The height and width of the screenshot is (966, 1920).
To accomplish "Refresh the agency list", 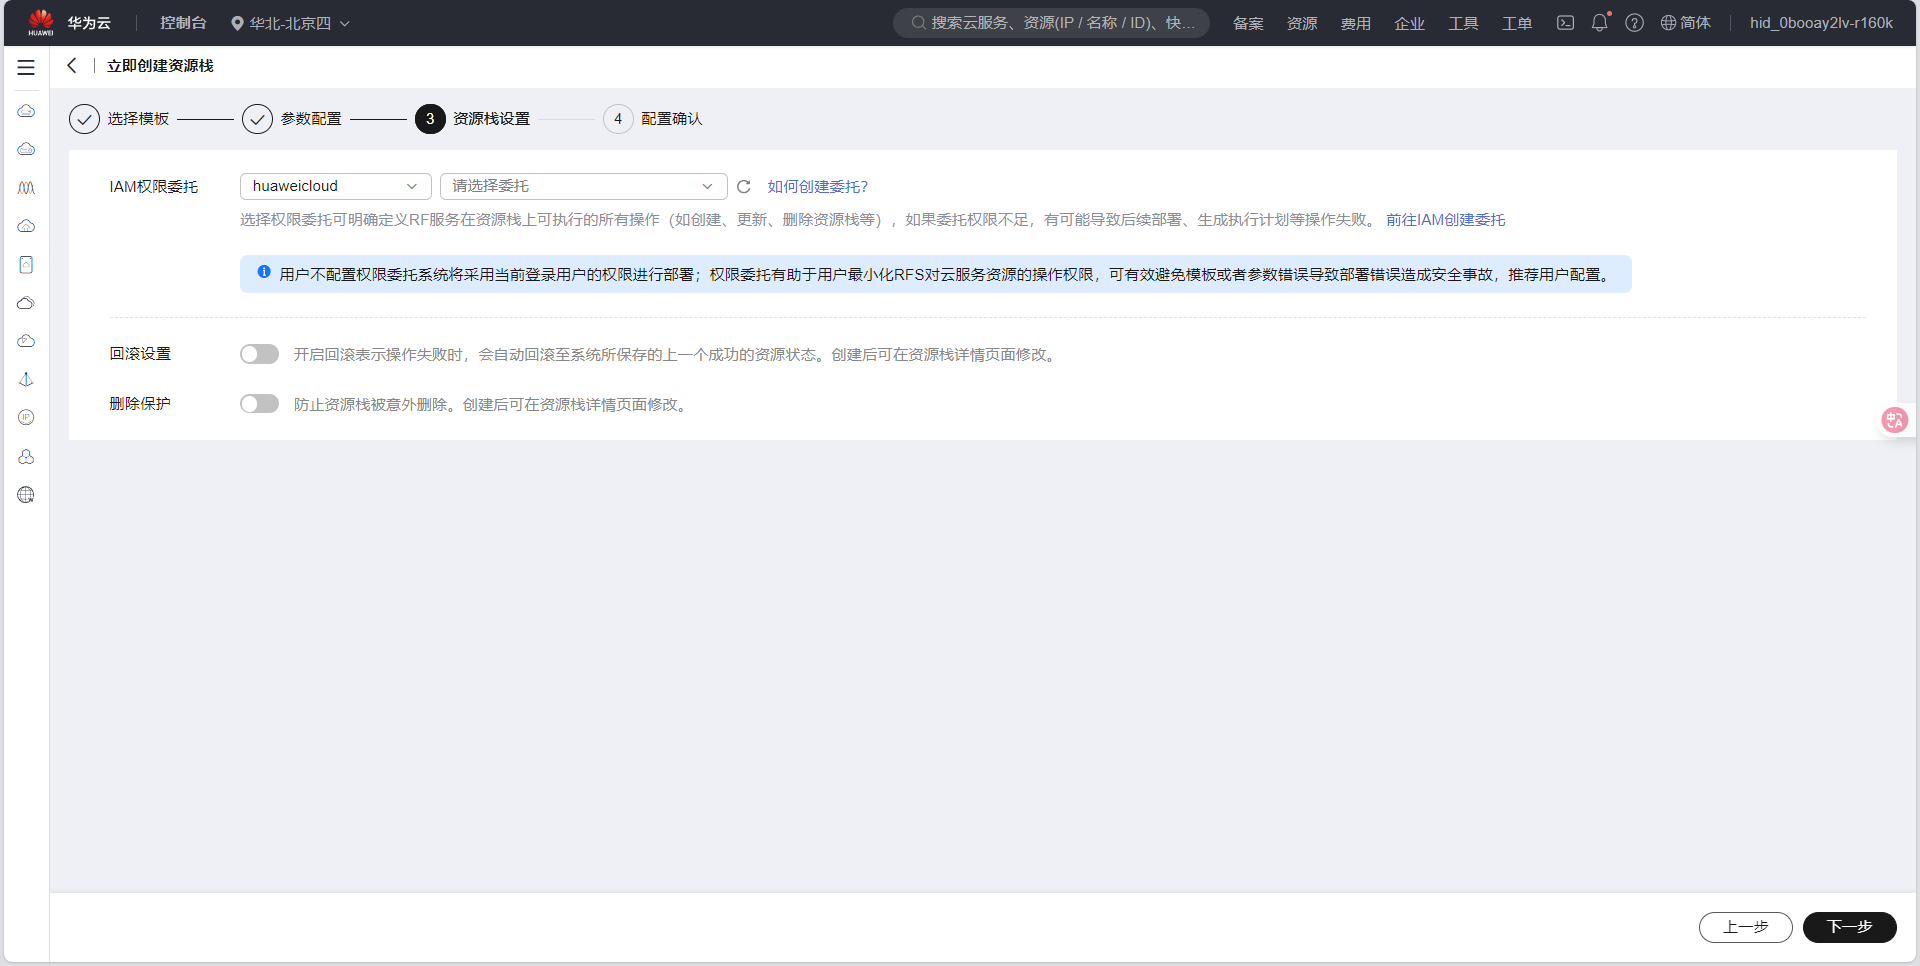I will pyautogui.click(x=744, y=187).
